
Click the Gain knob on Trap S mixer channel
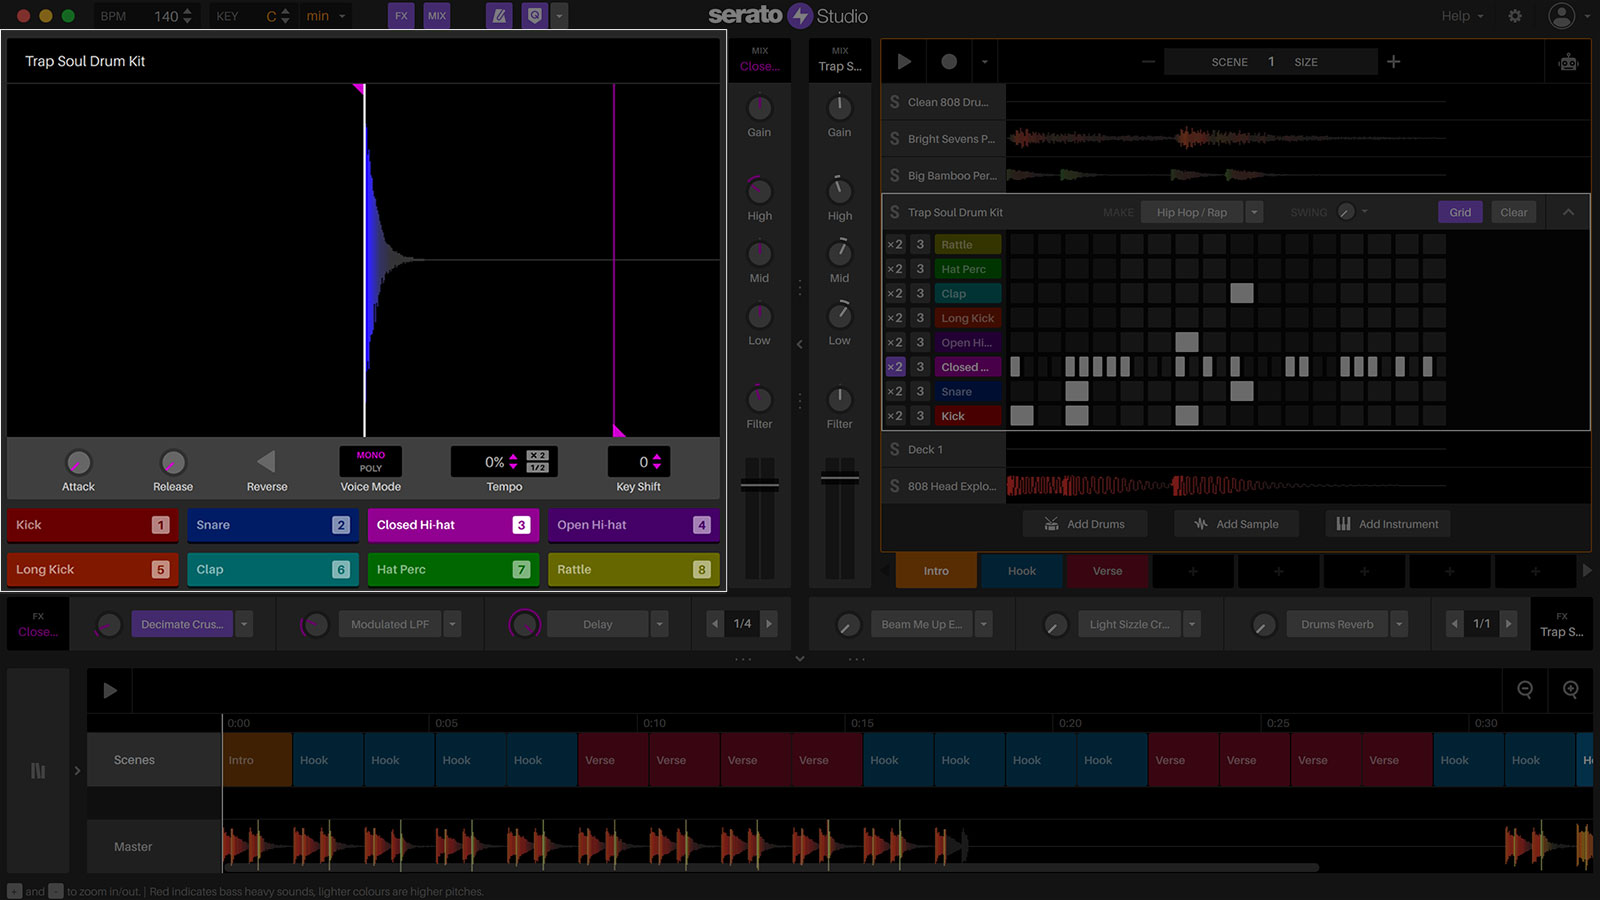pos(840,107)
